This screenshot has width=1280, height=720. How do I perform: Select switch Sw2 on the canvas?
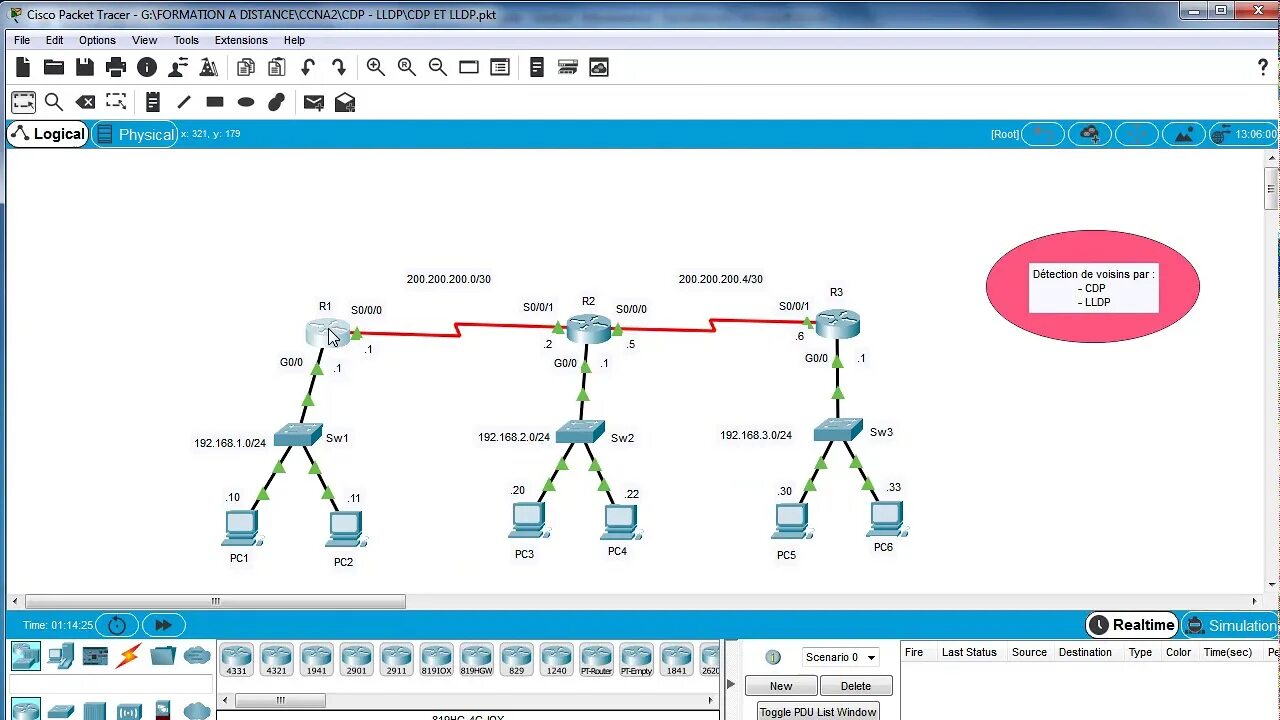point(580,431)
